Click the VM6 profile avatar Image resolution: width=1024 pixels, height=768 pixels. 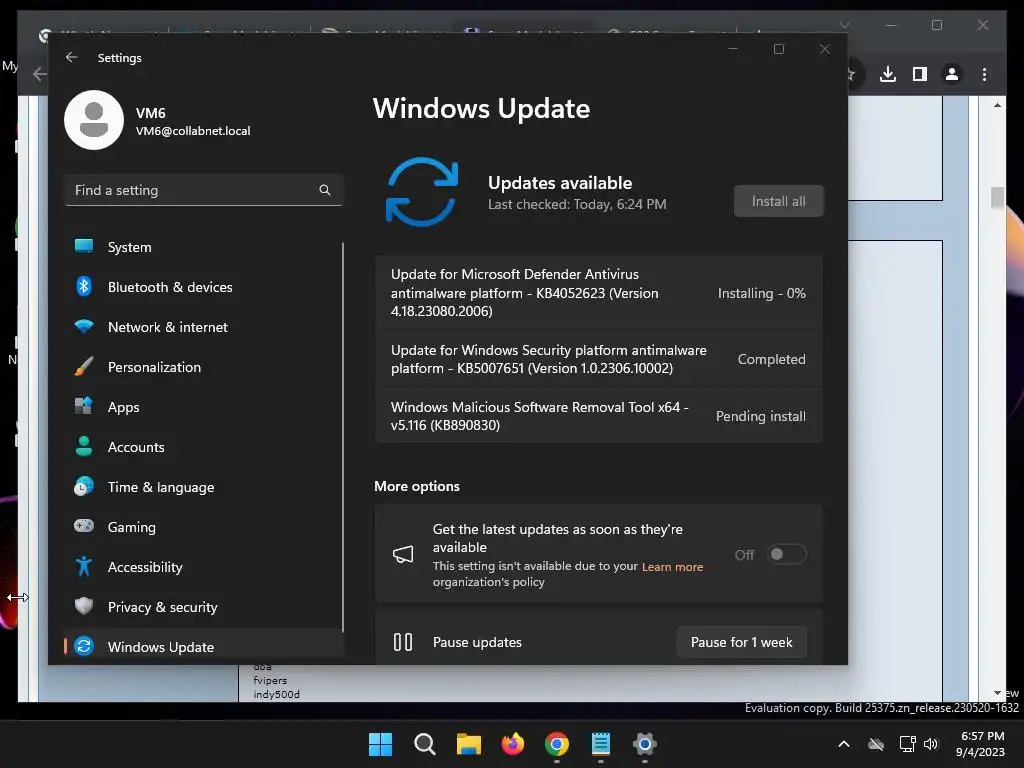click(94, 120)
